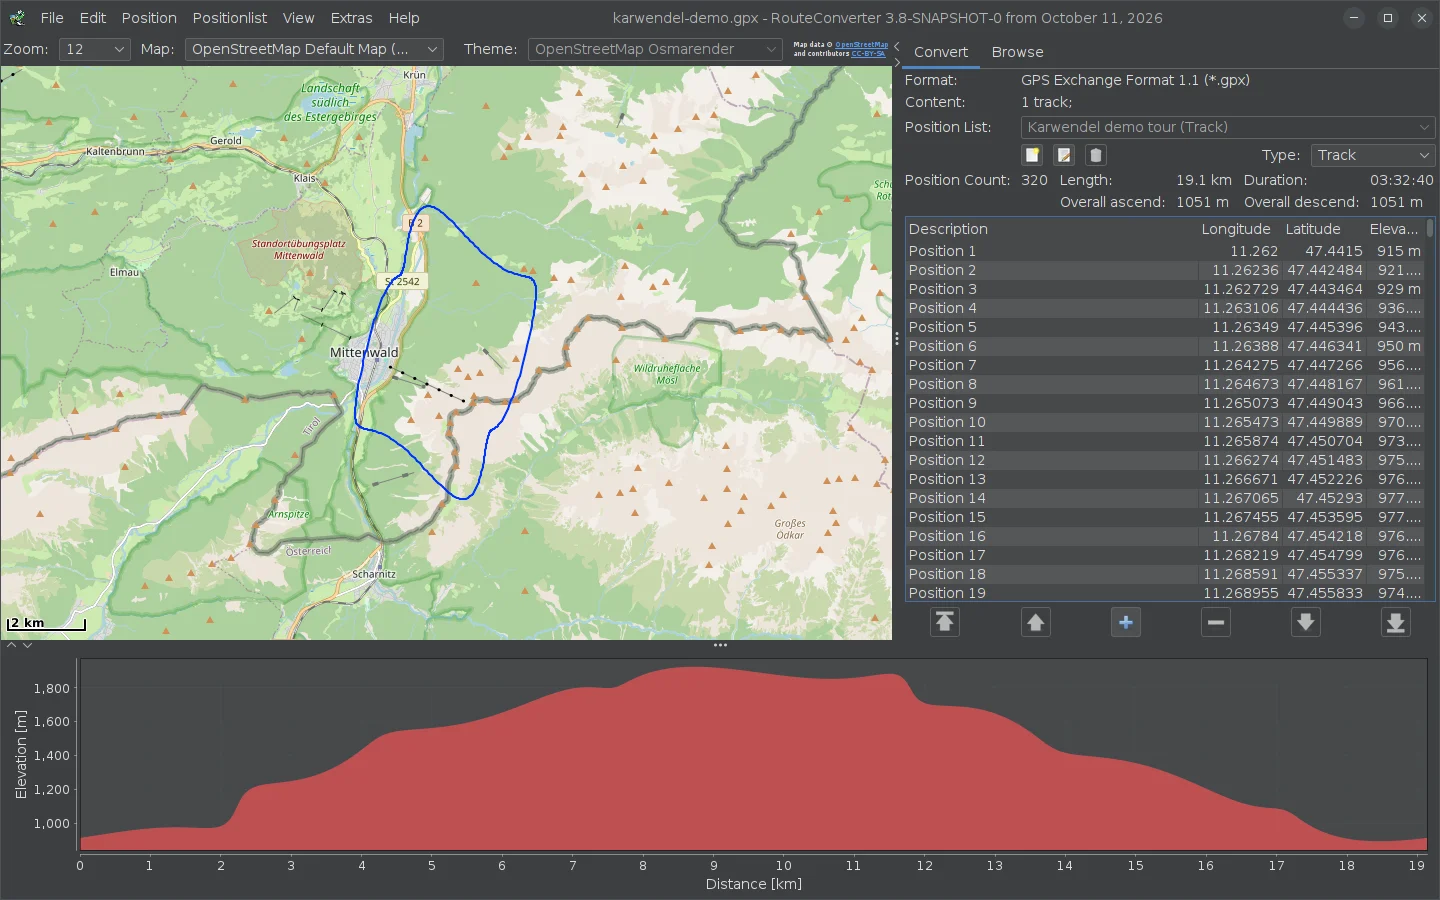1440x900 pixels.
Task: Click the Mittenwald label on the map
Action: (x=364, y=352)
